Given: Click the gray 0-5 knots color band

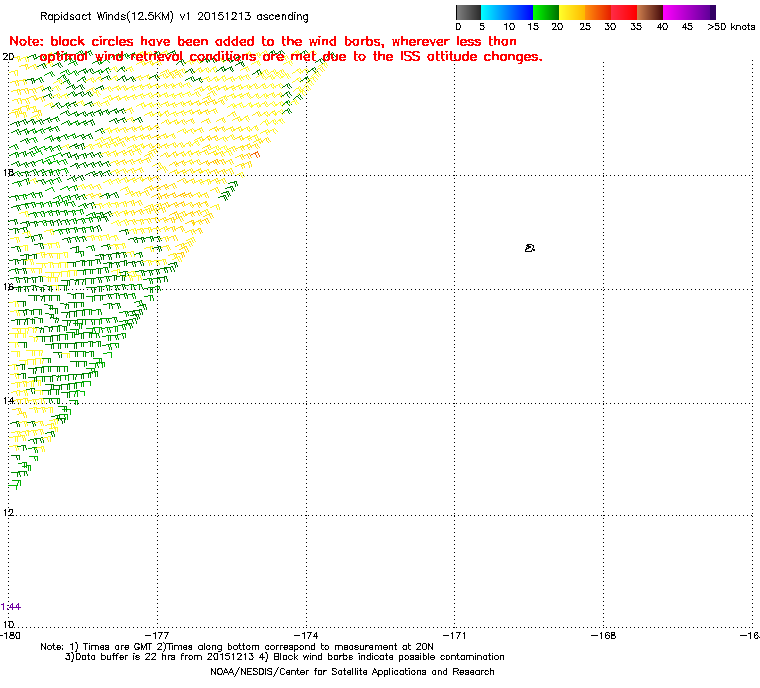Looking at the screenshot, I should point(468,12).
